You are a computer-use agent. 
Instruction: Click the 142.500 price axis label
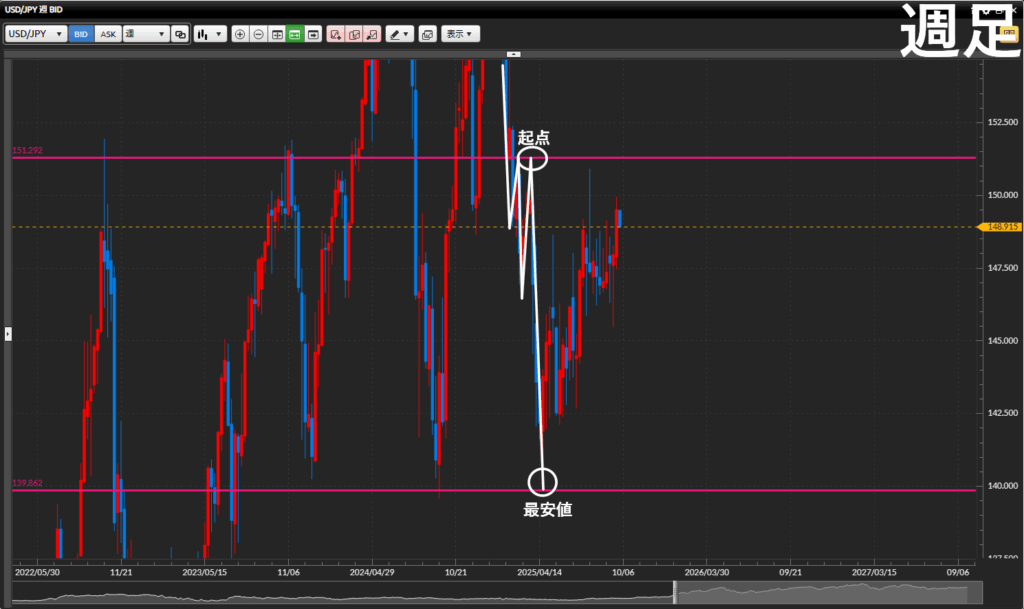coord(1002,413)
